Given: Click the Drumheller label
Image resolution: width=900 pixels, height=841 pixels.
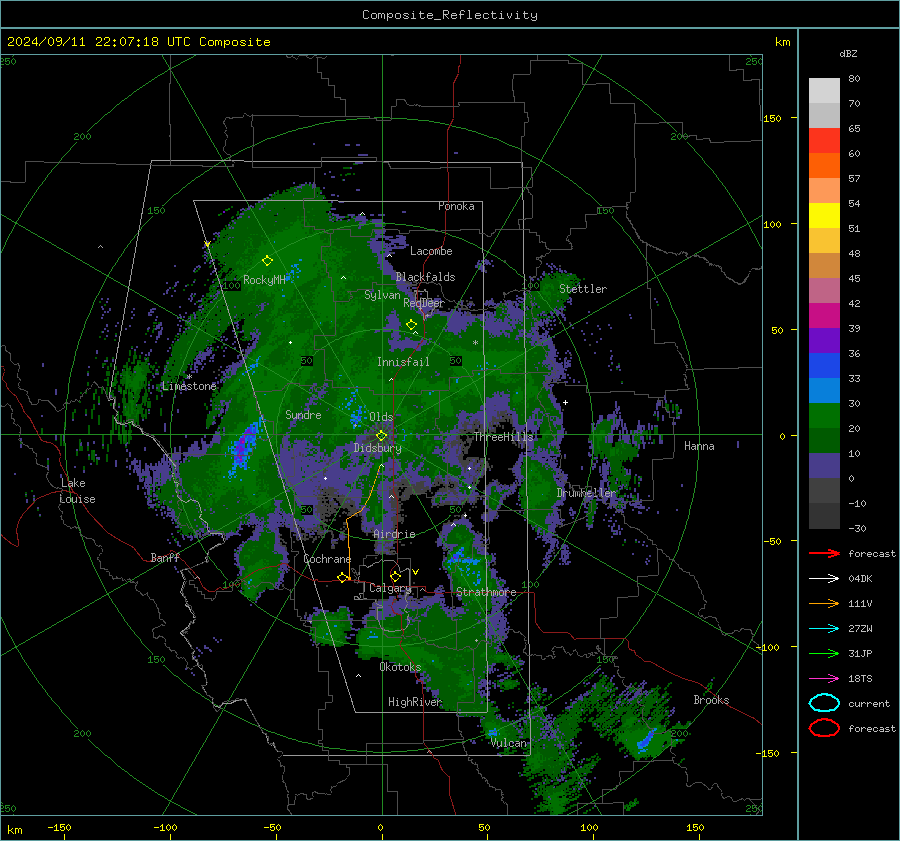Looking at the screenshot, I should [x=586, y=493].
